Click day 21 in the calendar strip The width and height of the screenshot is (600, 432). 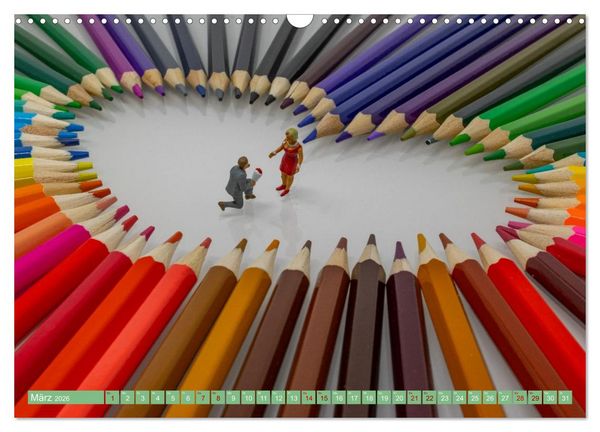click(414, 398)
